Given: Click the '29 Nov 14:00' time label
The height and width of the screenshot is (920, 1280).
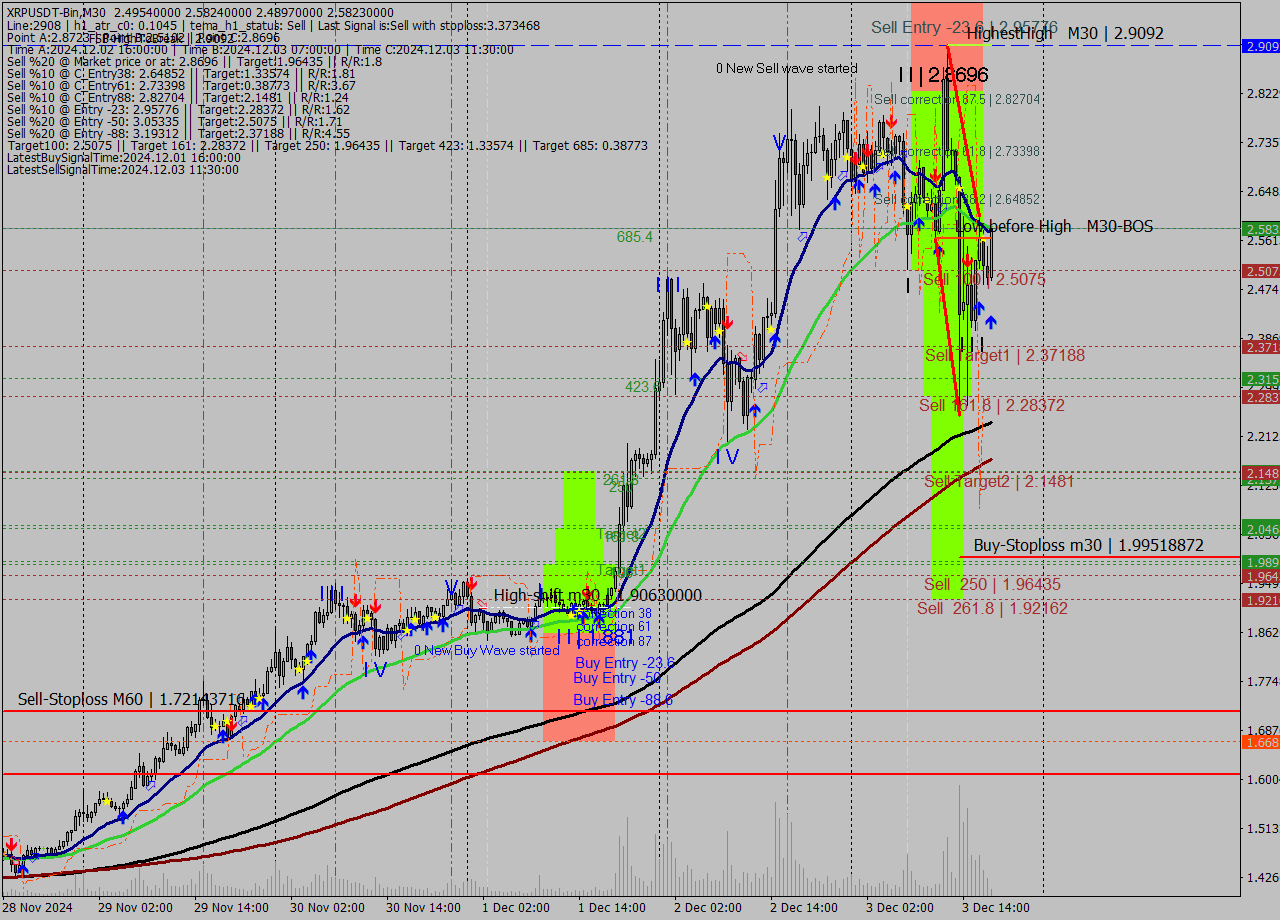Looking at the screenshot, I should (x=229, y=908).
